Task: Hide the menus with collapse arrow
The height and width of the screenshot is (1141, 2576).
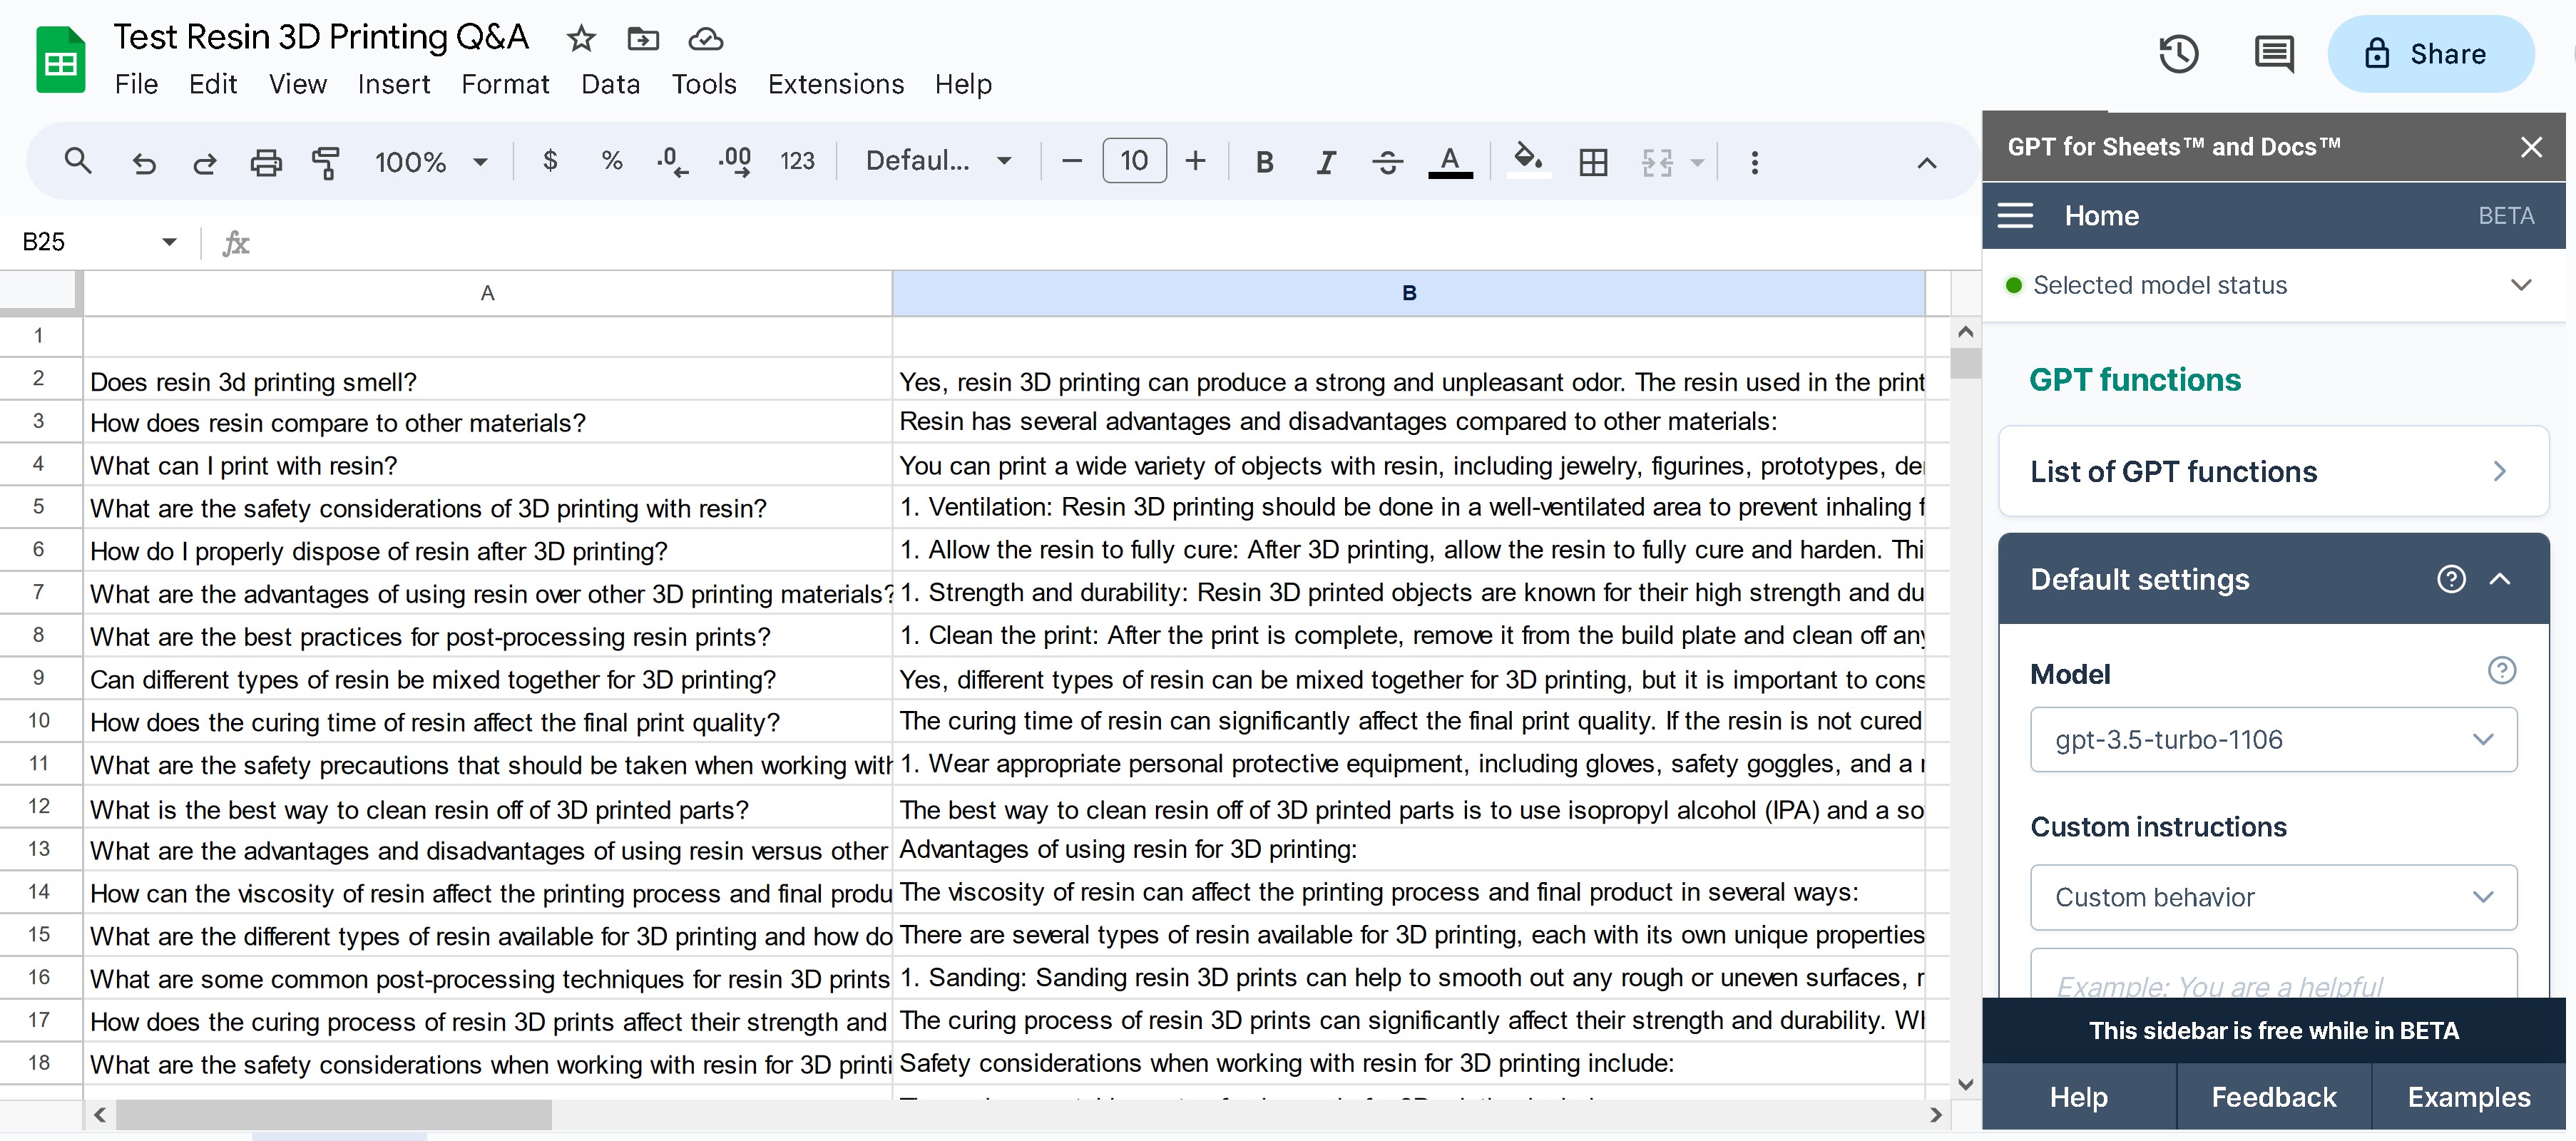Action: coord(1926,162)
